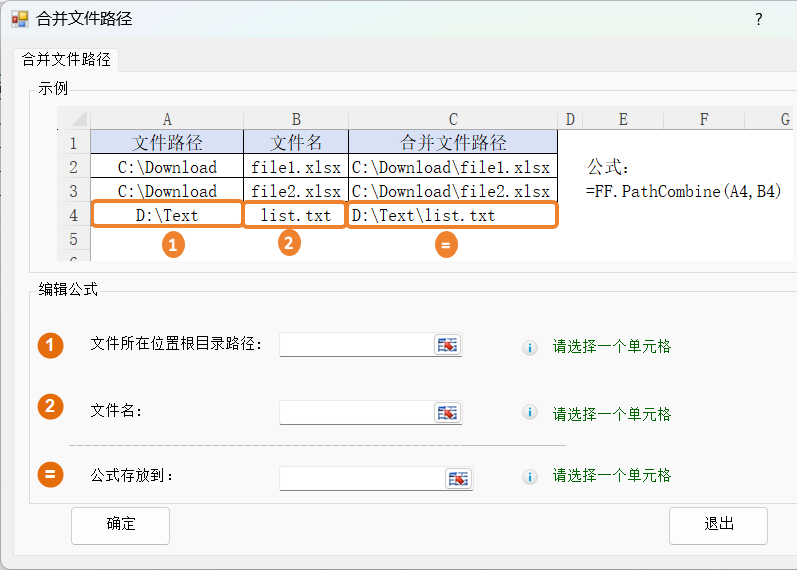Switch to the 合并文件路径 tab

(66, 59)
